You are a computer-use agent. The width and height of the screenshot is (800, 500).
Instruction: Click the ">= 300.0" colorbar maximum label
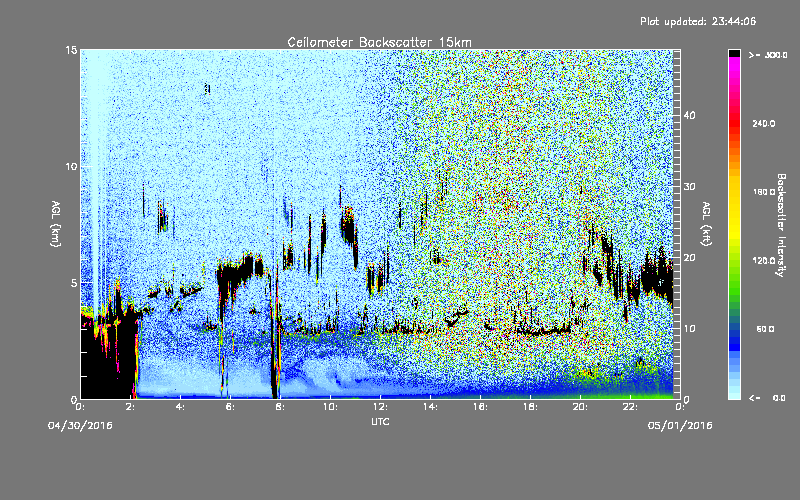pos(768,55)
